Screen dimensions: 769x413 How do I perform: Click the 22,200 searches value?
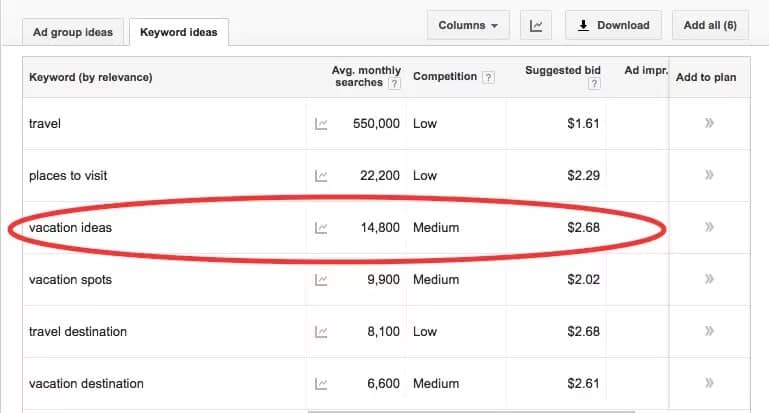(380, 176)
